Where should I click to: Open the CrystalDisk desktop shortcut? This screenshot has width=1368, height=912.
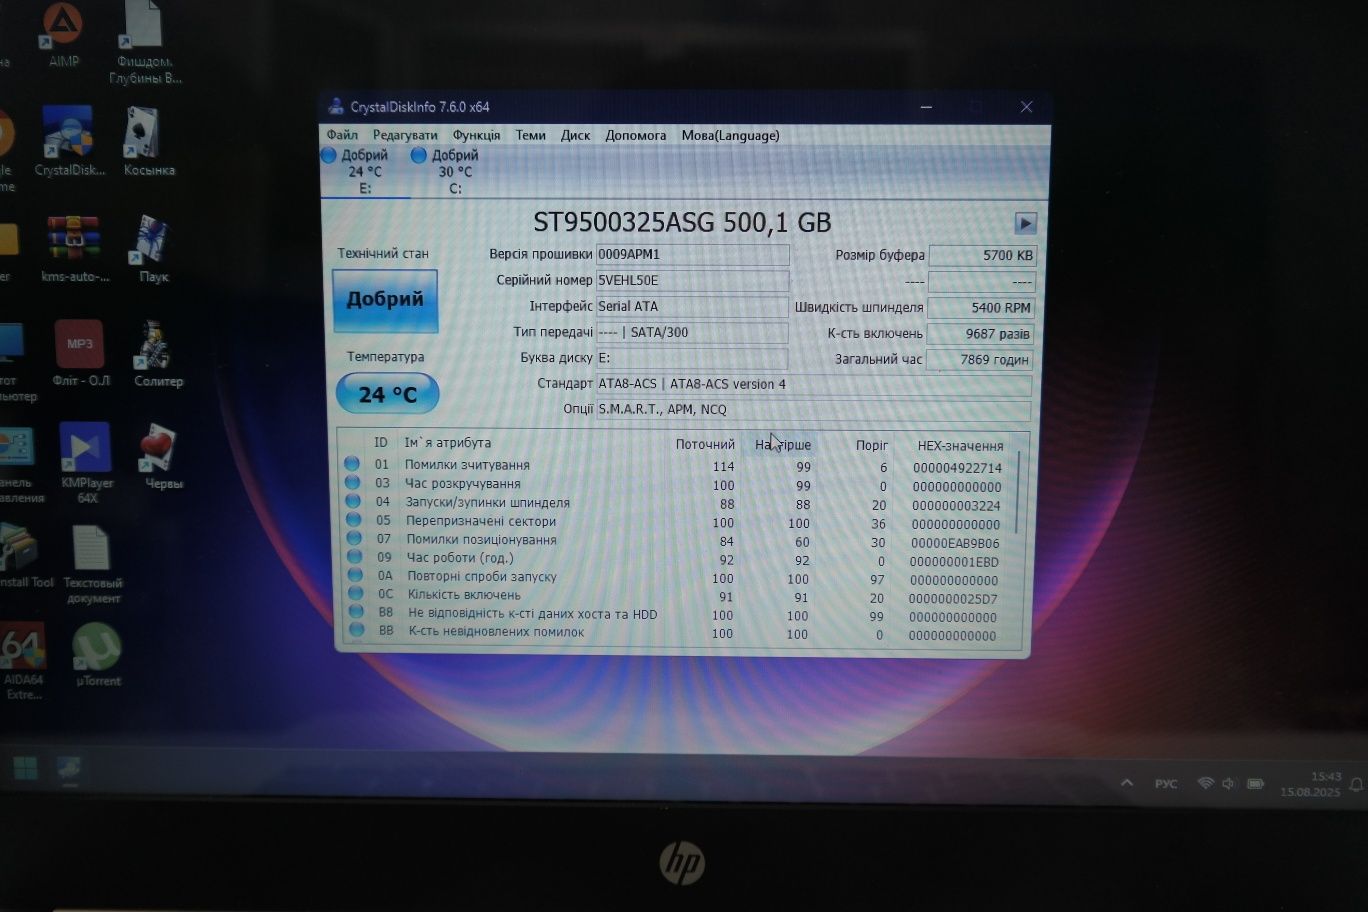click(69, 141)
